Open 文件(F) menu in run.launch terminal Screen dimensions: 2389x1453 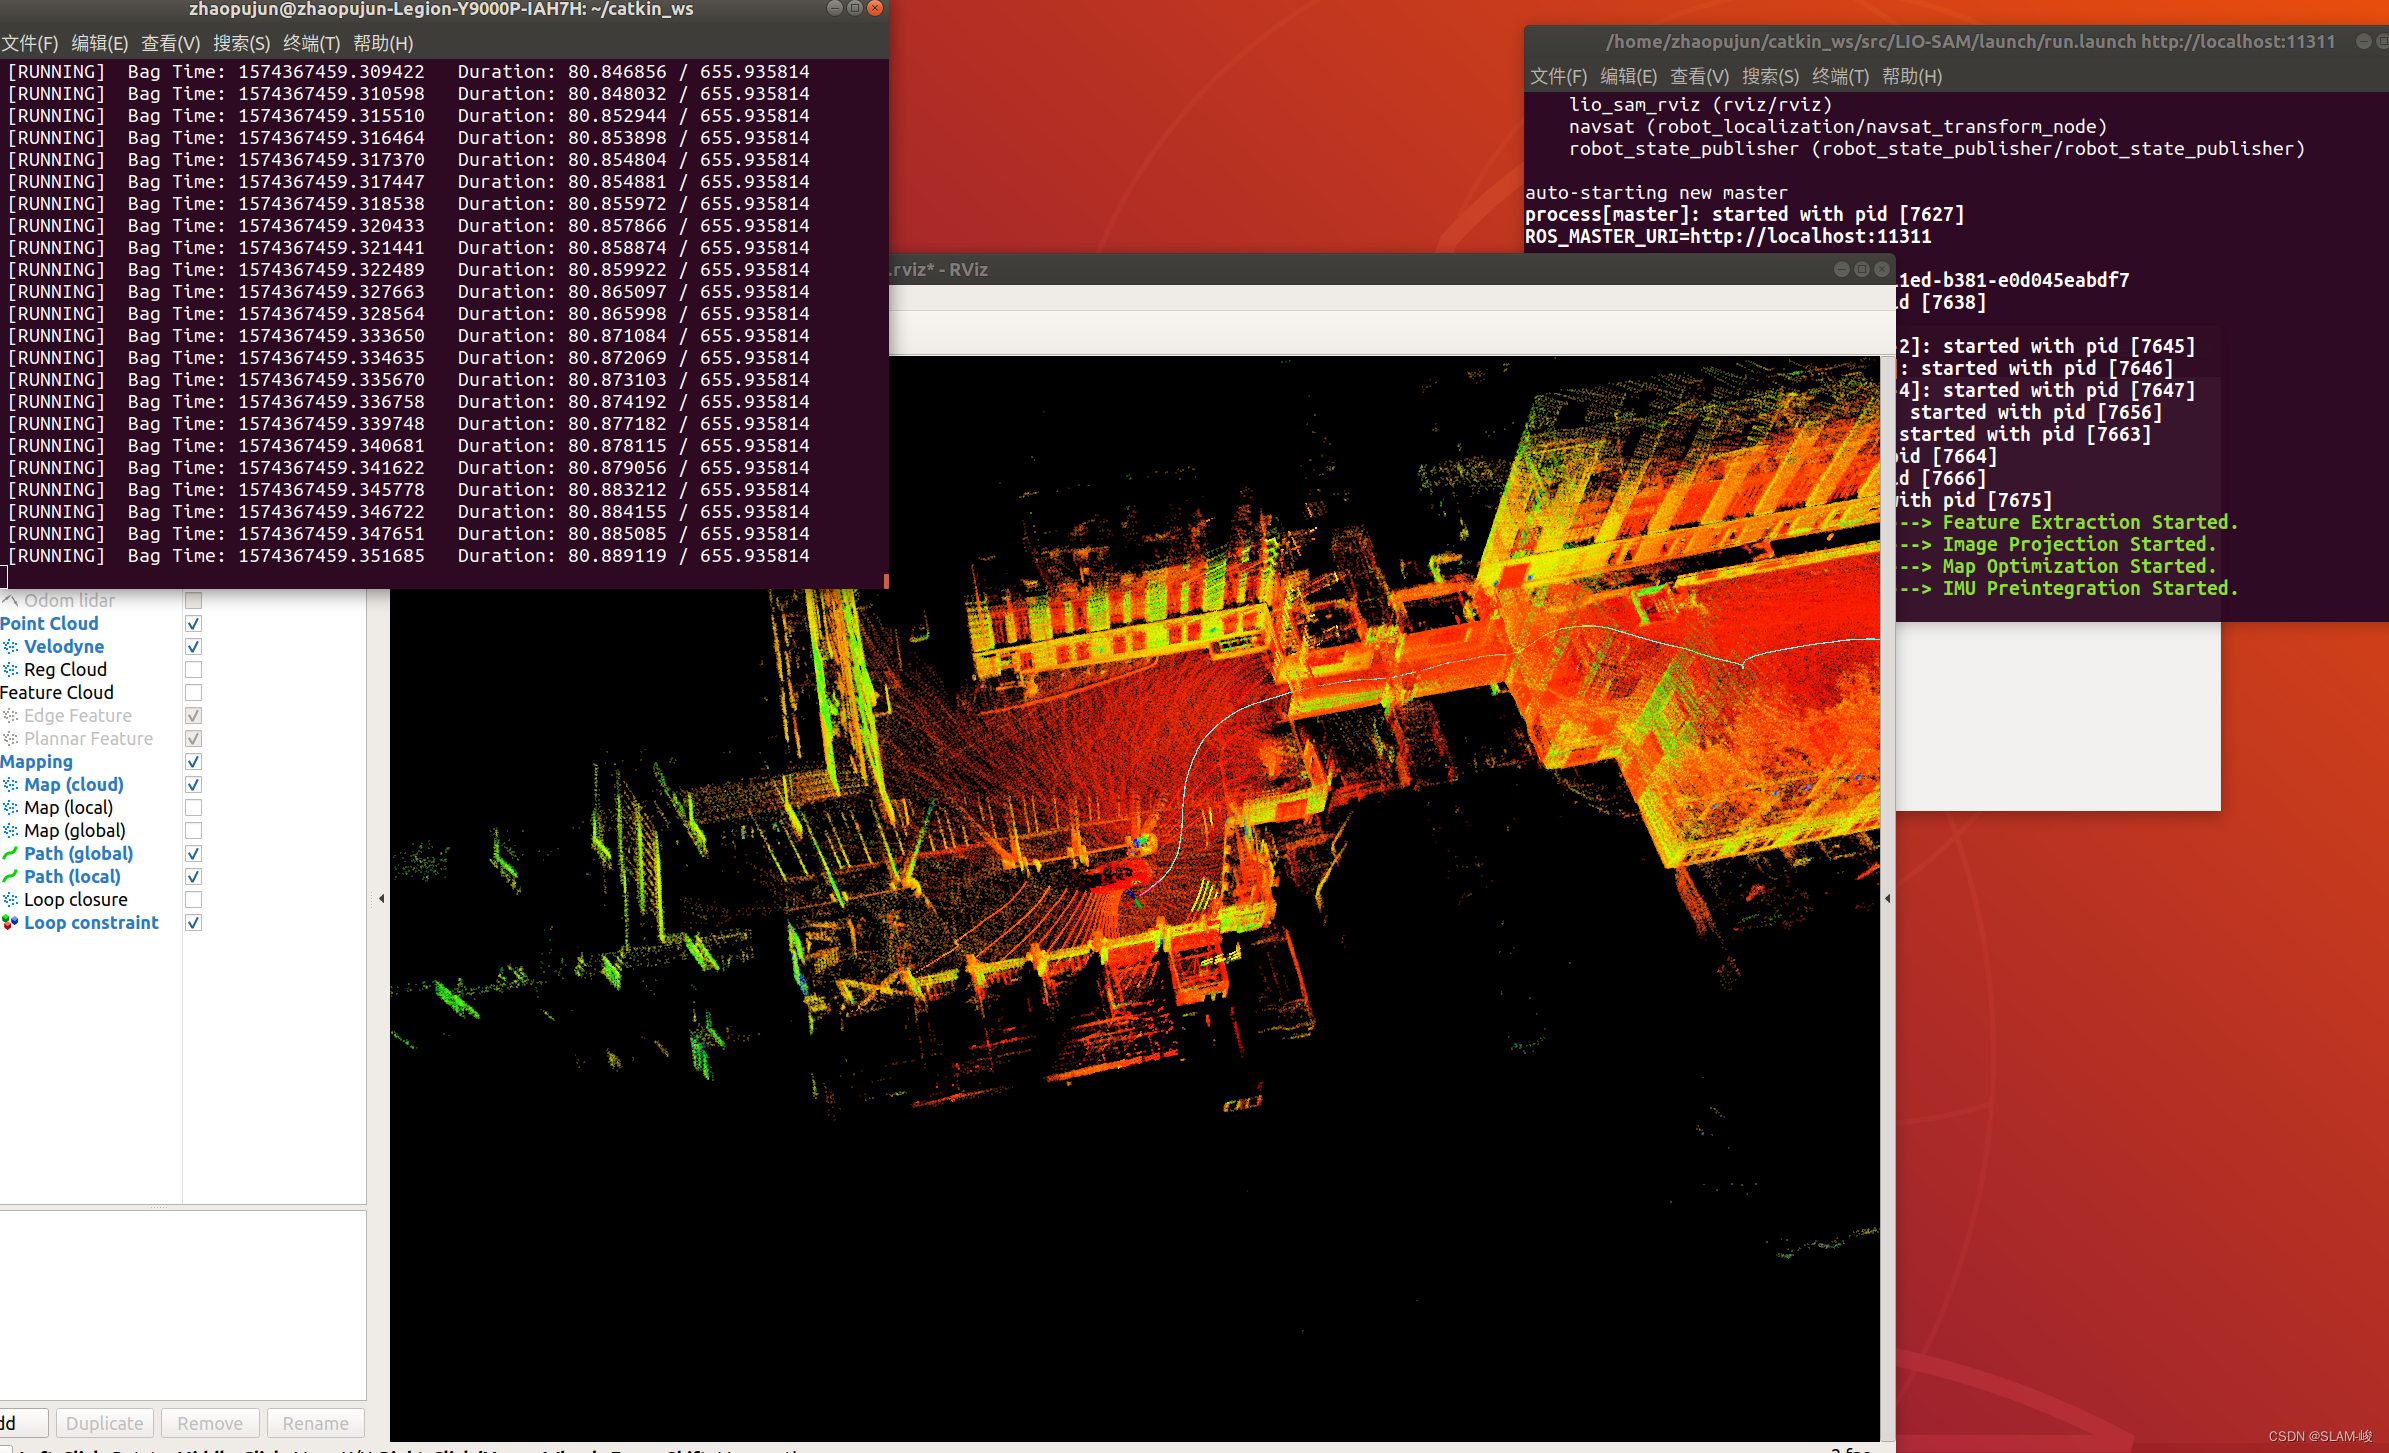point(1559,76)
